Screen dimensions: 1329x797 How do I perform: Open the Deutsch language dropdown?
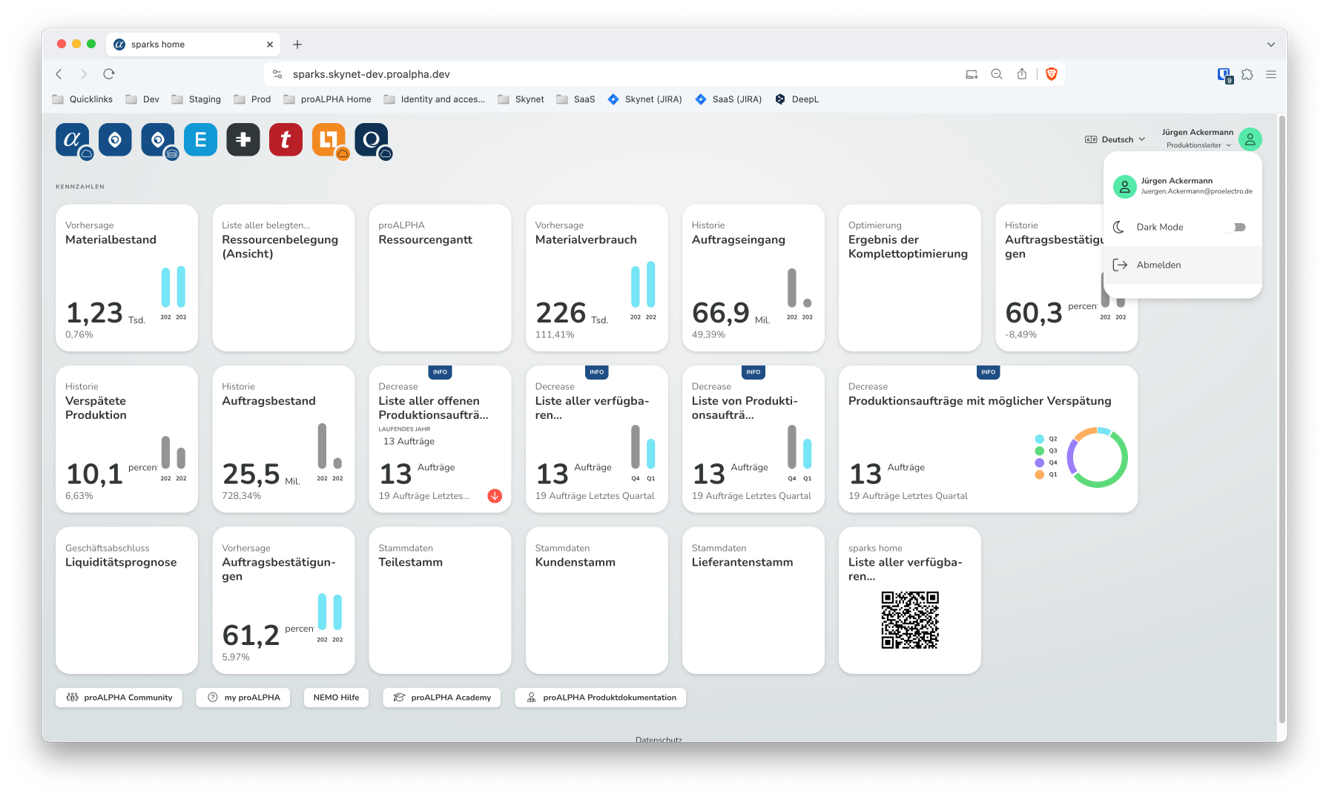(1115, 139)
